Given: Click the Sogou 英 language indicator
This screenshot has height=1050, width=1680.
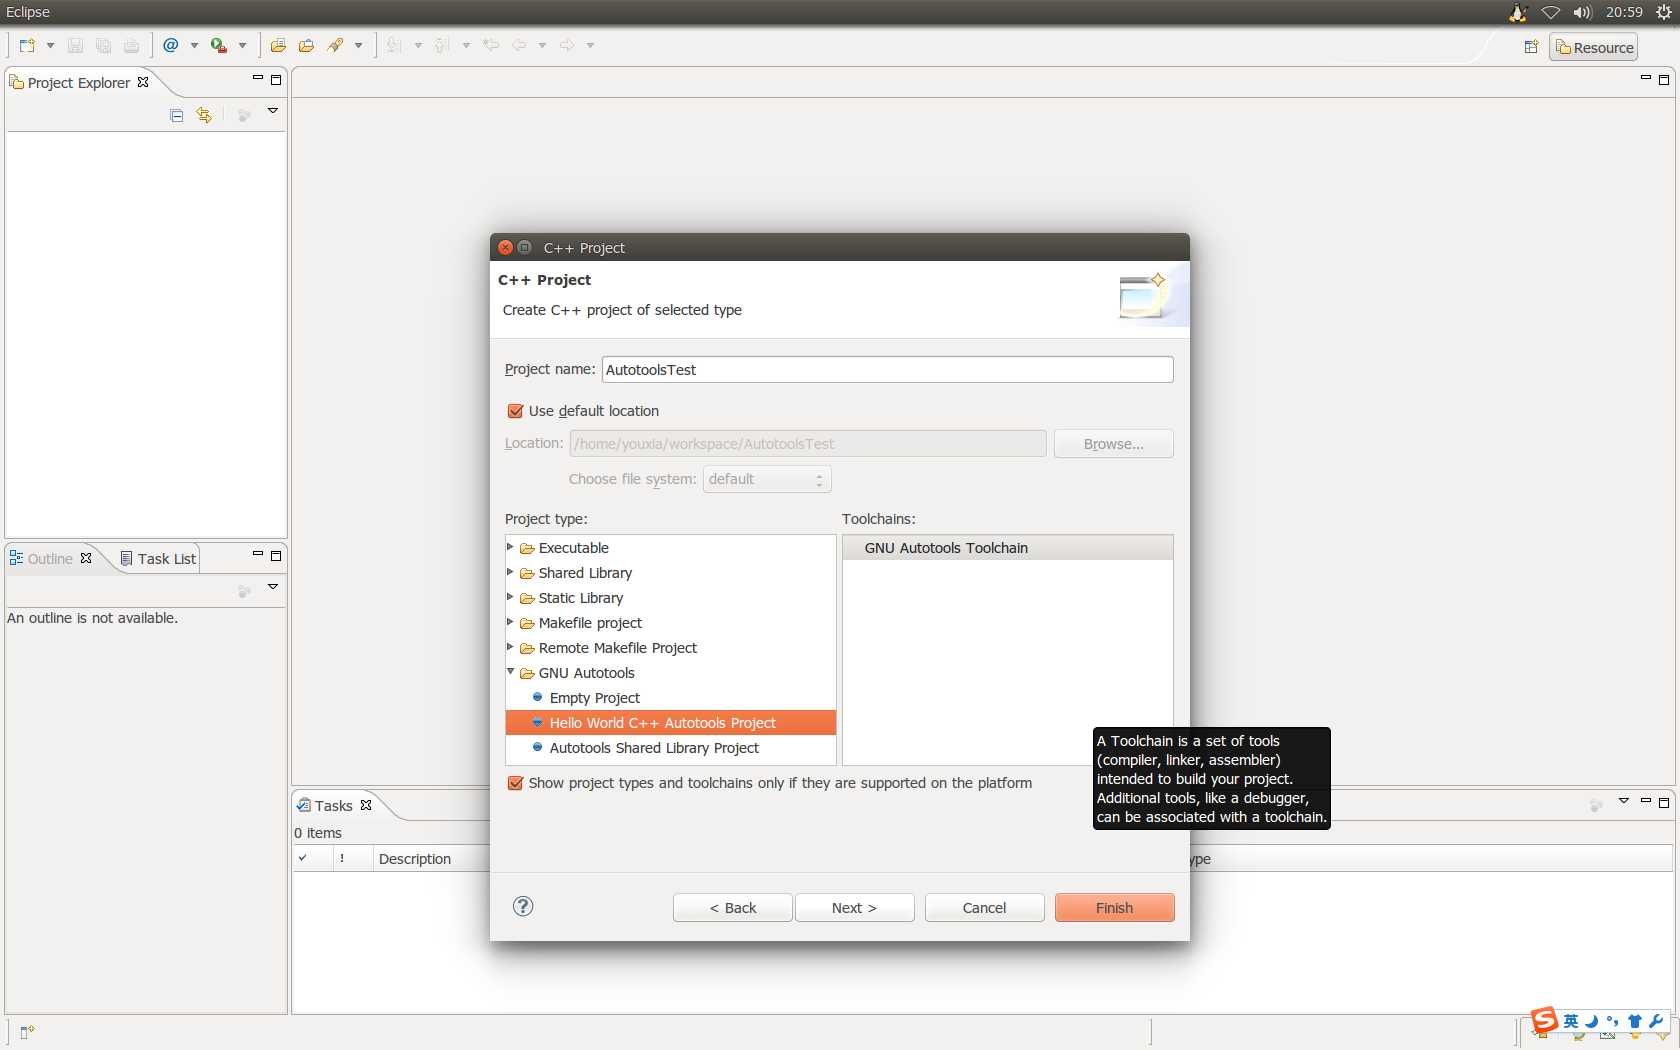Looking at the screenshot, I should pyautogui.click(x=1571, y=1021).
